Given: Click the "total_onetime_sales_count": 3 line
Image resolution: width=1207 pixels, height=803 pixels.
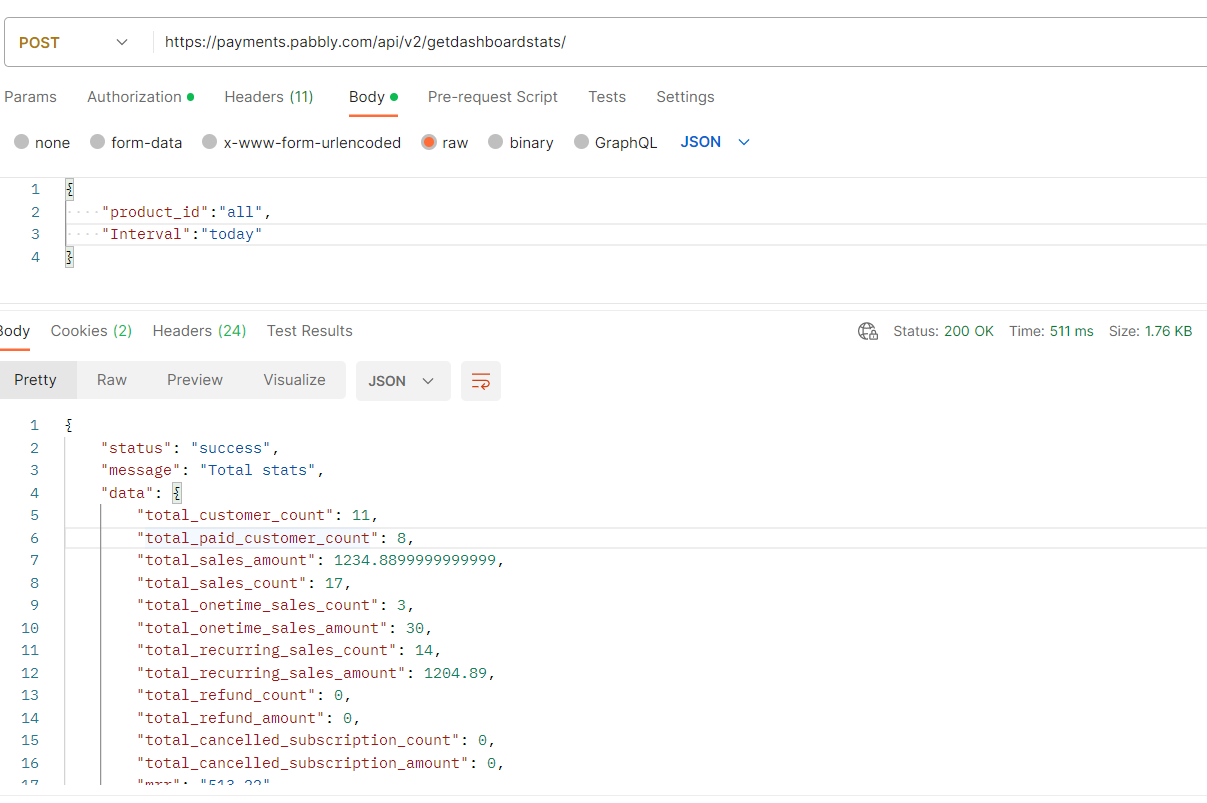Looking at the screenshot, I should pyautogui.click(x=275, y=605).
